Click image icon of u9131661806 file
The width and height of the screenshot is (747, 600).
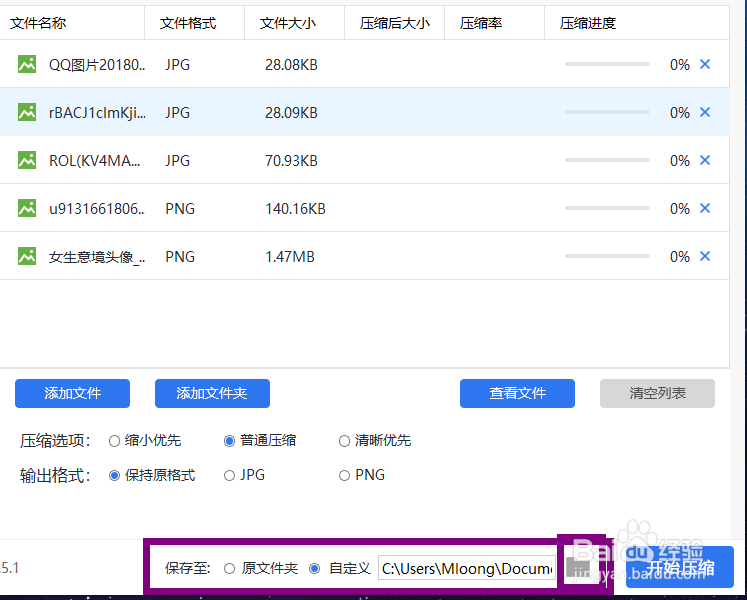[27, 208]
